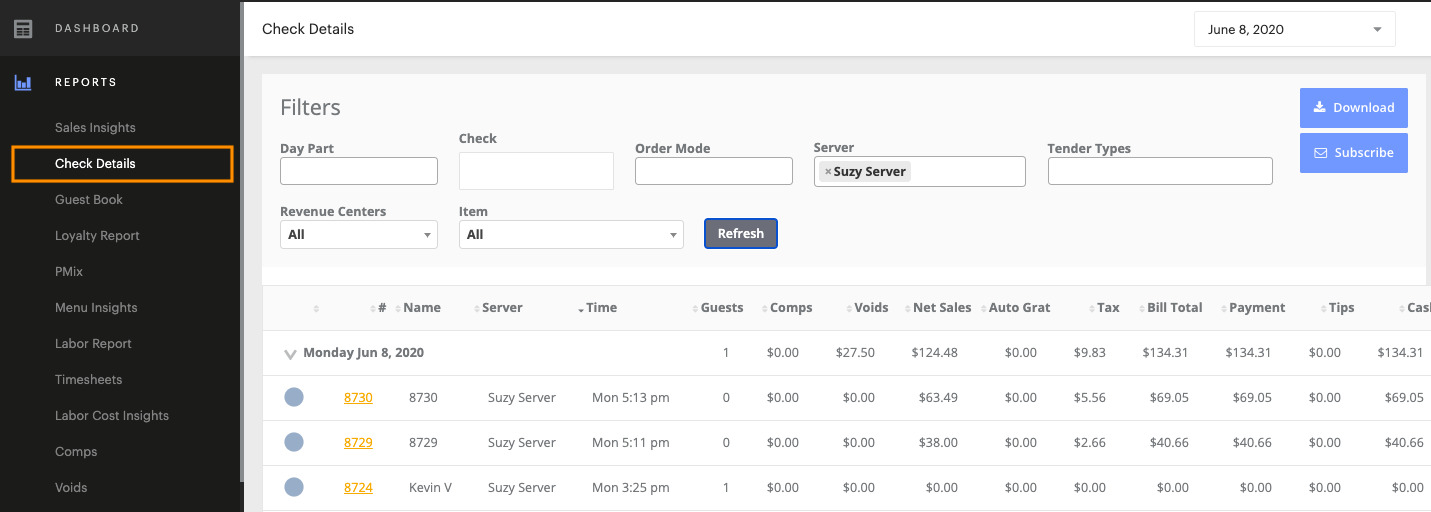The image size is (1431, 512).
Task: Open the Revenue Centers dropdown
Action: [359, 234]
